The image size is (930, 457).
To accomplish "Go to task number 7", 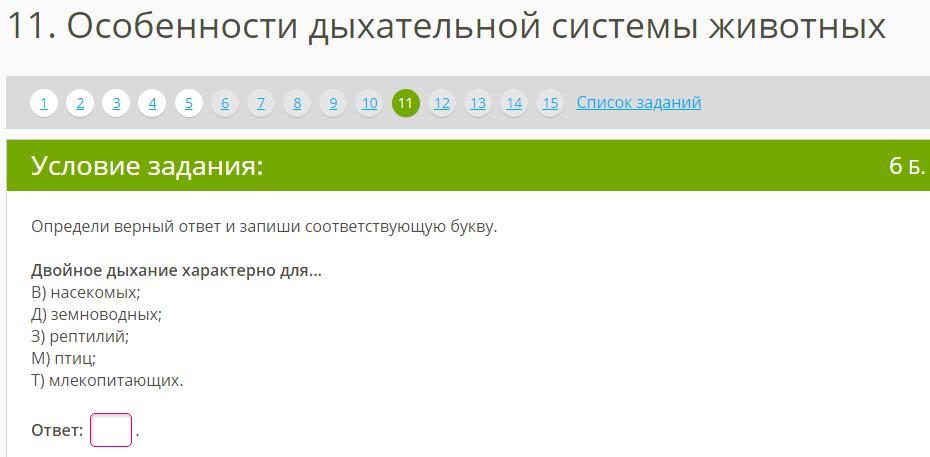I will tap(261, 104).
